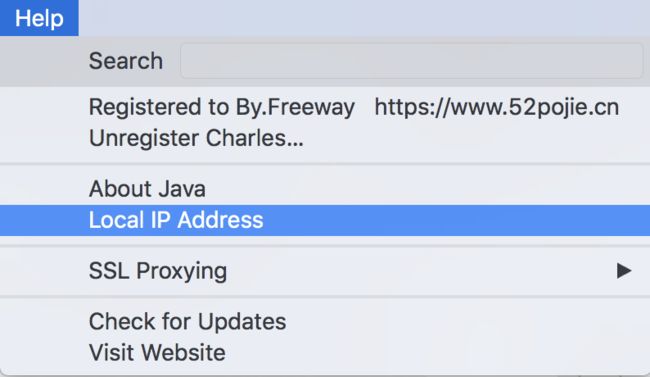The image size is (650, 377).
Task: Click inside the Help Search field
Action: click(411, 61)
